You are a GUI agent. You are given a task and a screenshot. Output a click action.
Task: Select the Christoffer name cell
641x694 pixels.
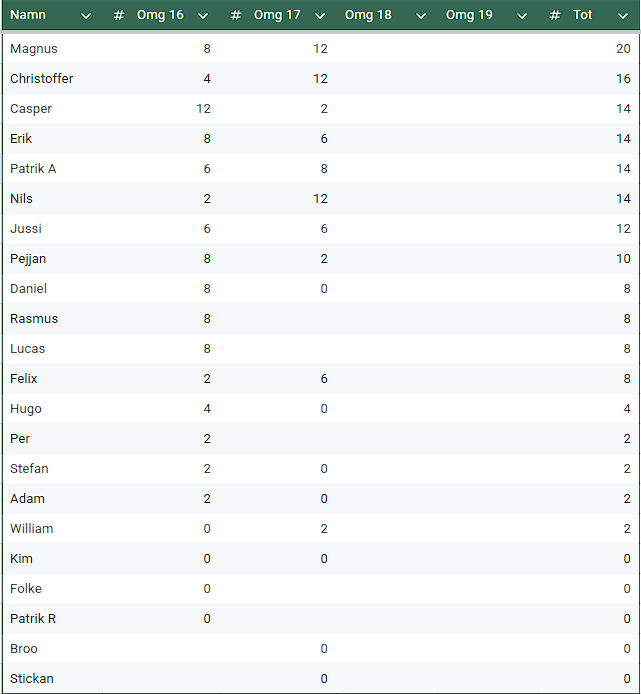point(42,79)
